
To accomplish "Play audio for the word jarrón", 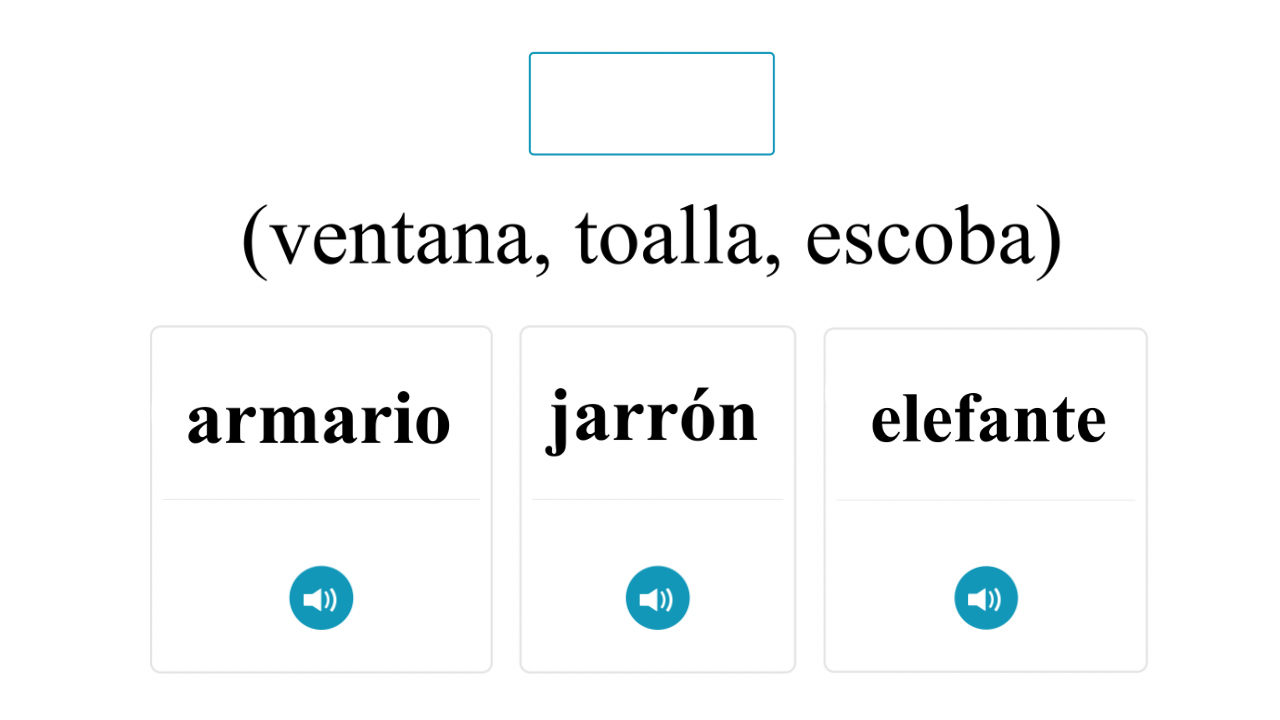I will pos(657,598).
